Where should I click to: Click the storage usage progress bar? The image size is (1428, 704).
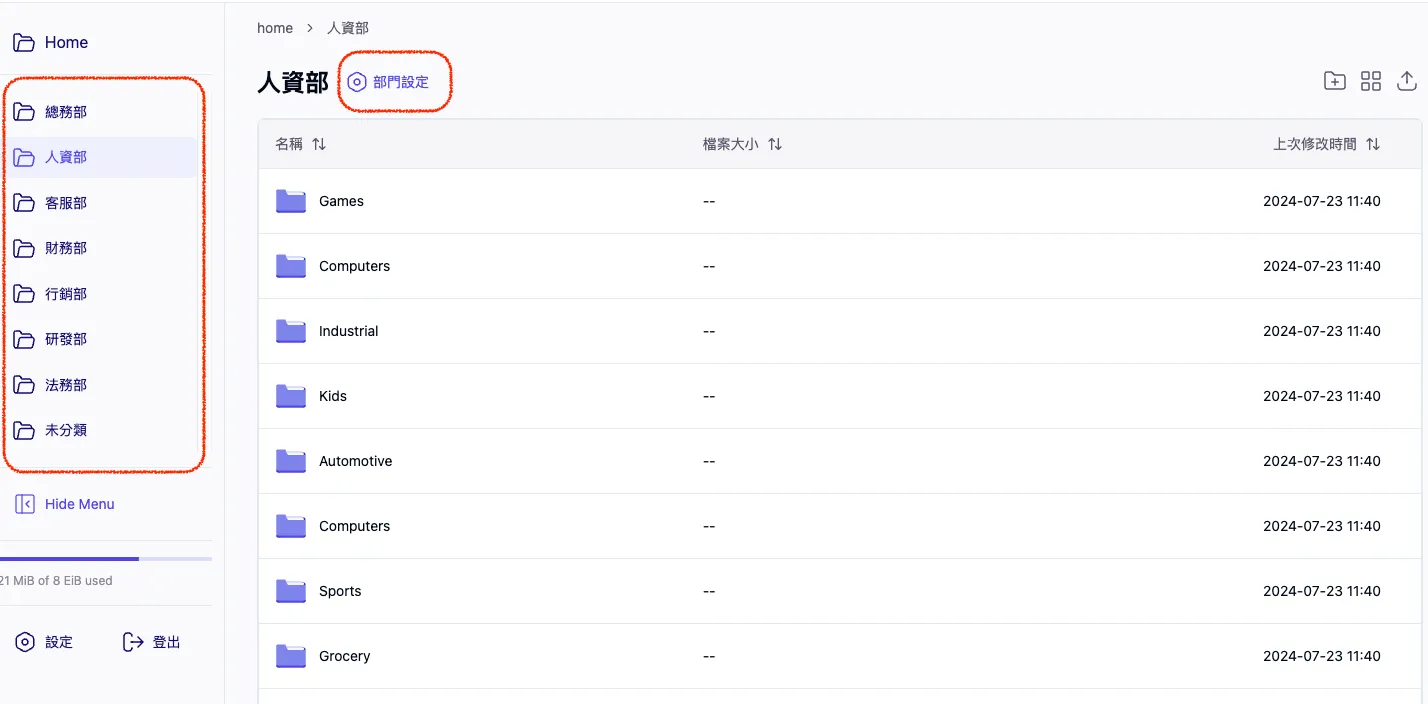(x=106, y=558)
